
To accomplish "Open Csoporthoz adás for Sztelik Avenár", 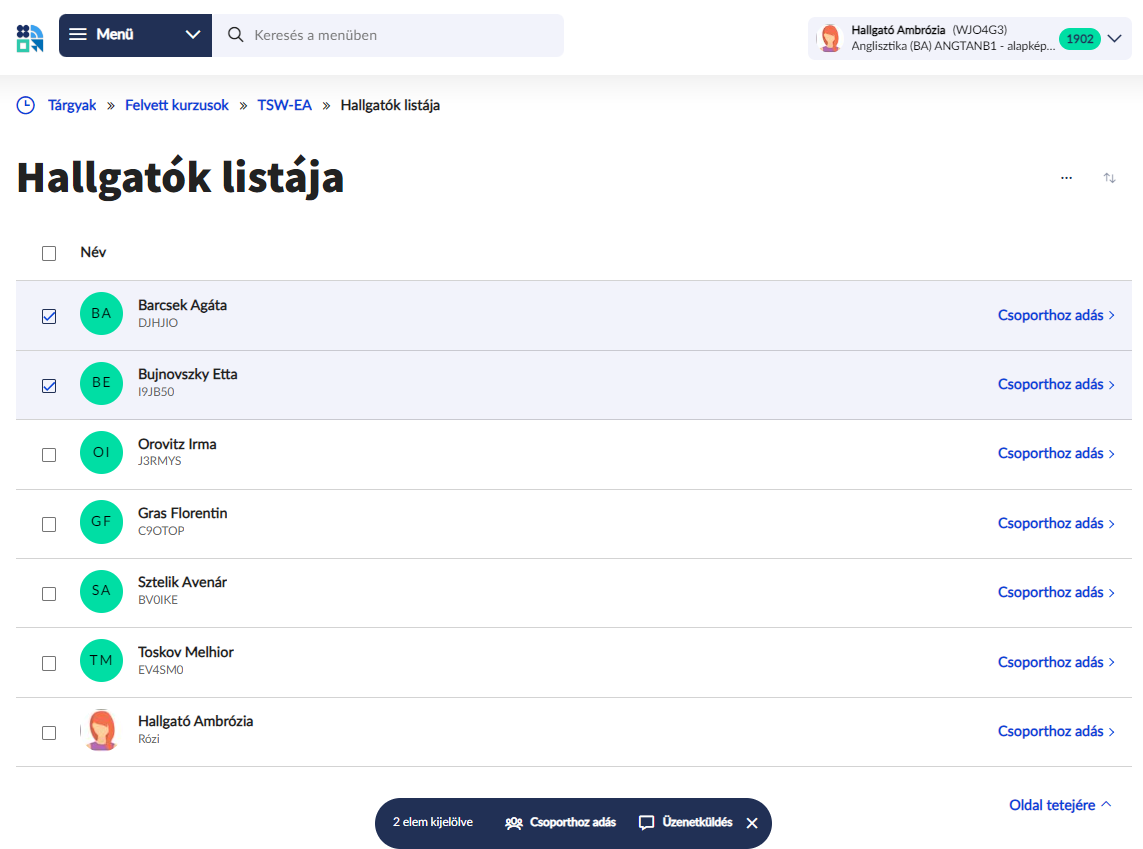I will coord(1056,592).
